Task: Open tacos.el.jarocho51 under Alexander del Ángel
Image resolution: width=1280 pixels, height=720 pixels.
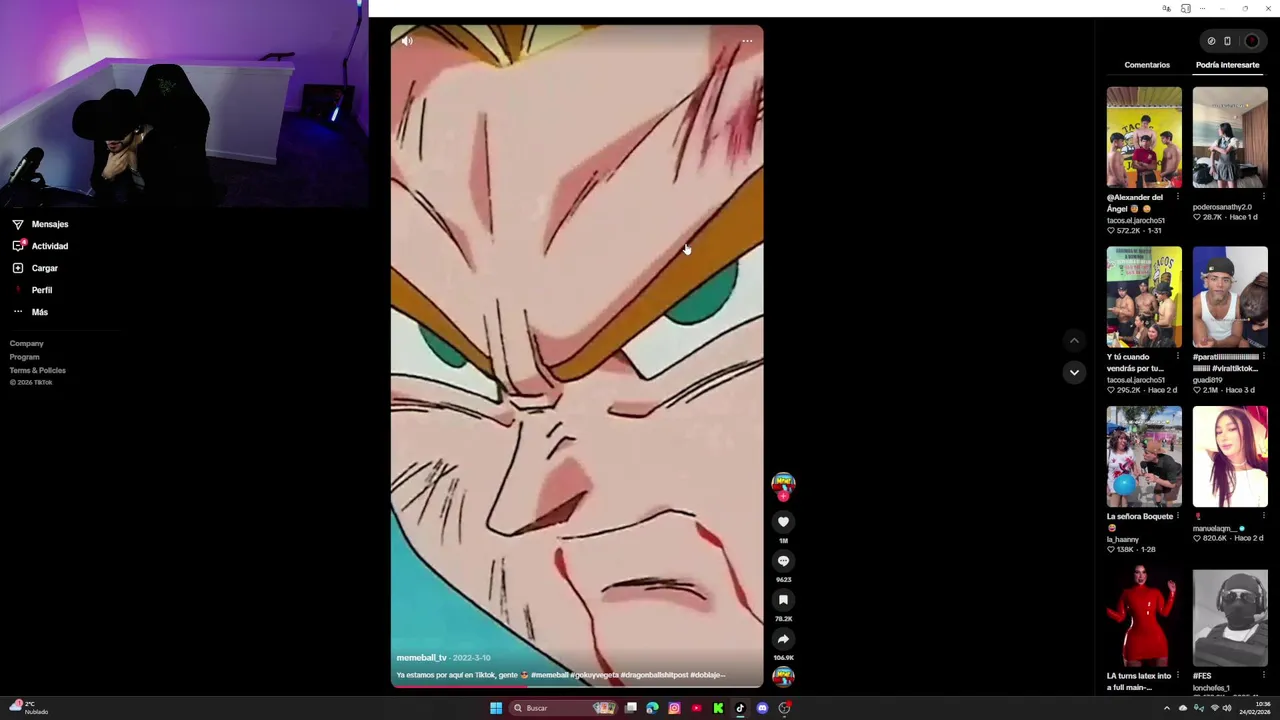Action: click(1136, 220)
